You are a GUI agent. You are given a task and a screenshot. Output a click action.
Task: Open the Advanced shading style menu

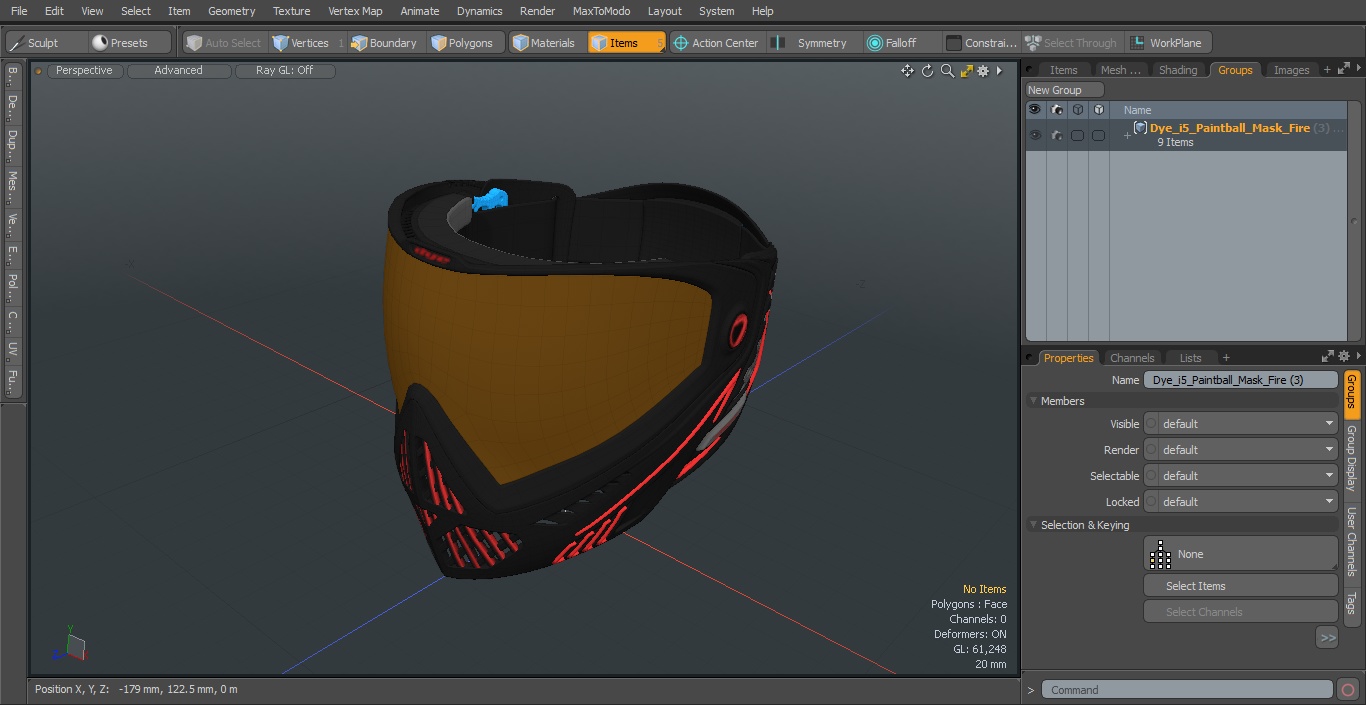178,71
